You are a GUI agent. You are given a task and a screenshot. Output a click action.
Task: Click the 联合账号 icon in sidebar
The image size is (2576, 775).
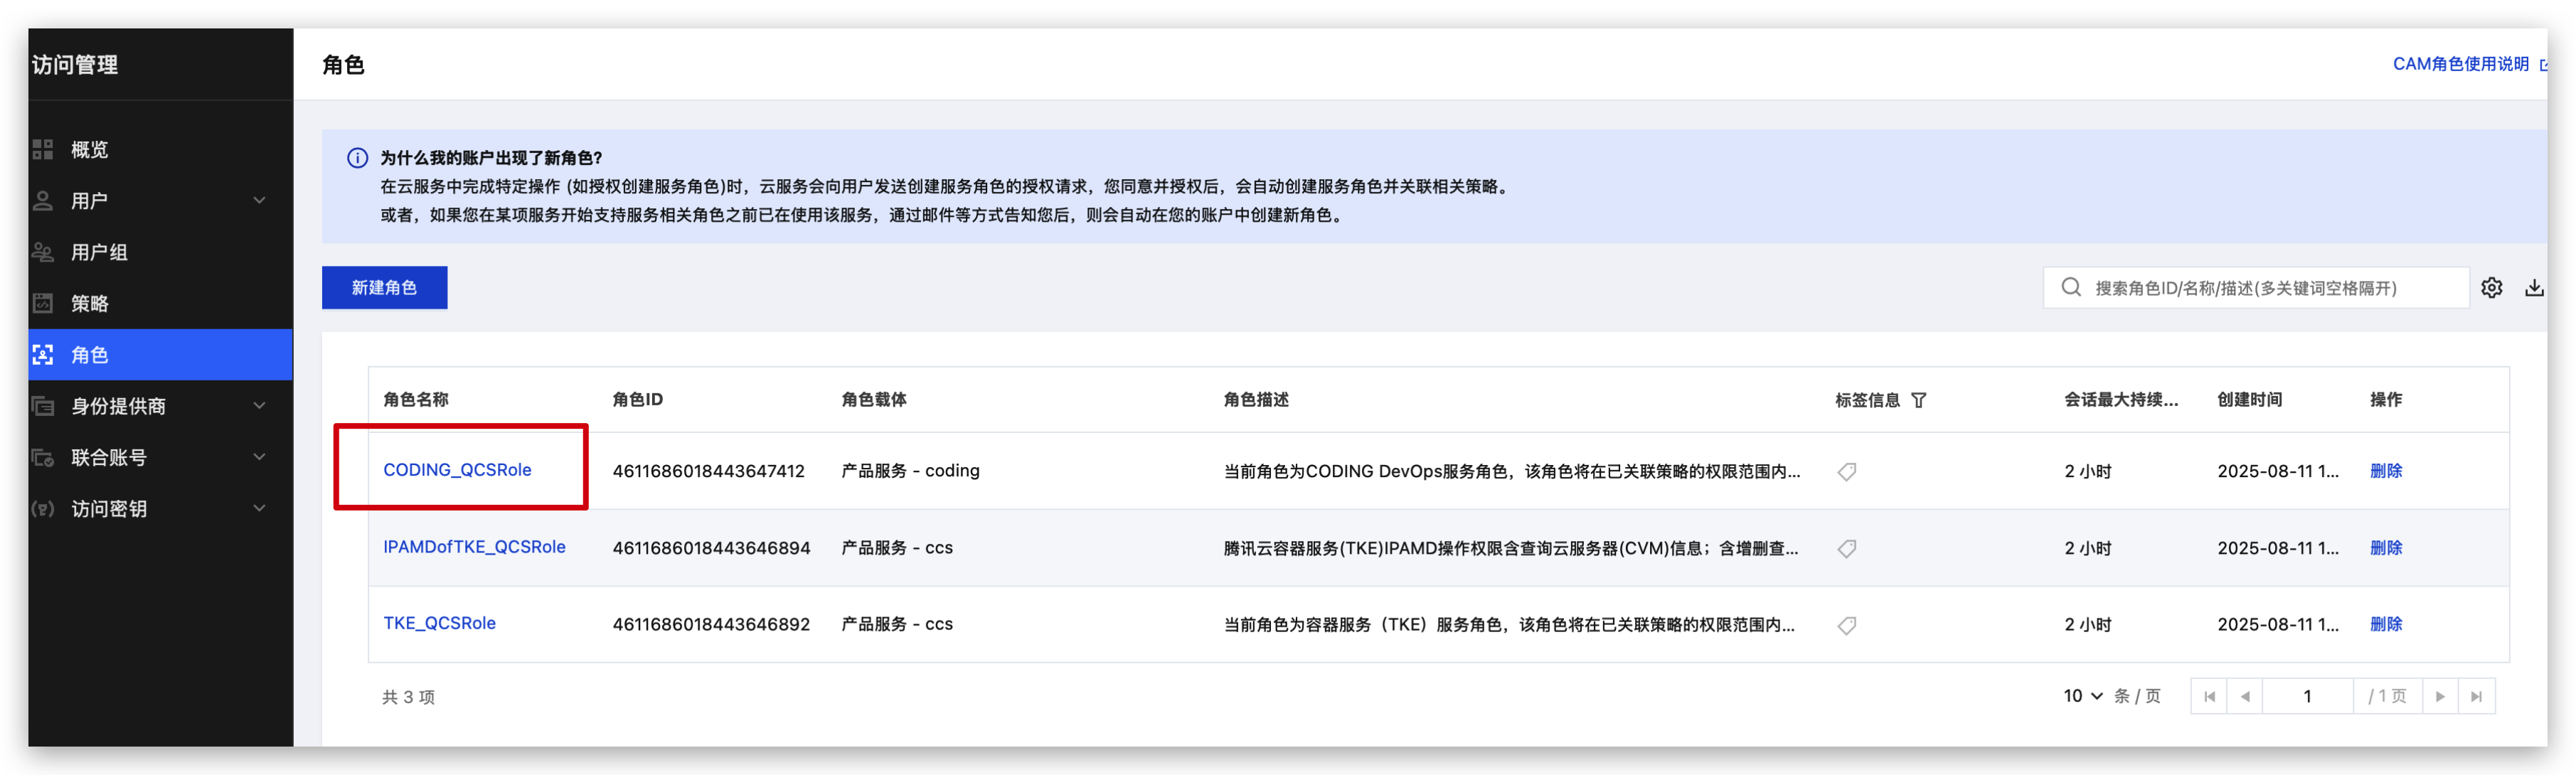pos(42,457)
